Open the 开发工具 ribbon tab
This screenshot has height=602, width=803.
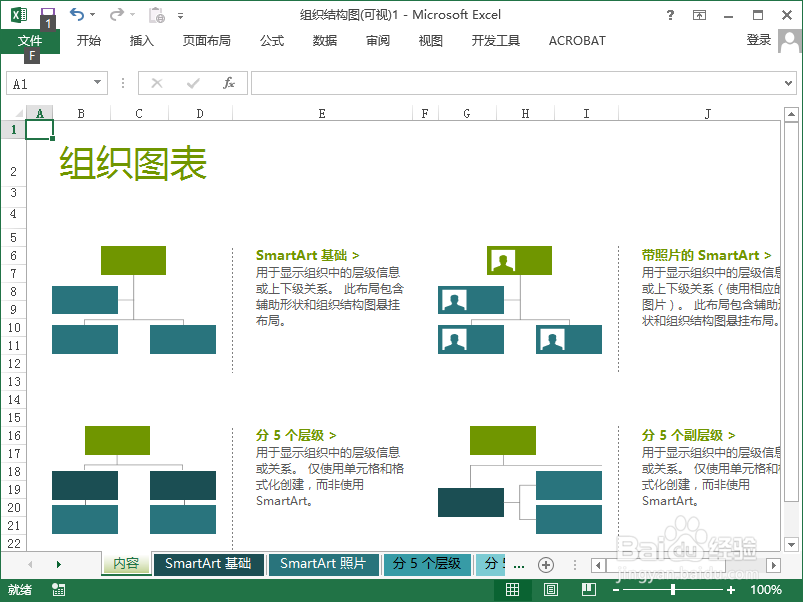coord(495,40)
